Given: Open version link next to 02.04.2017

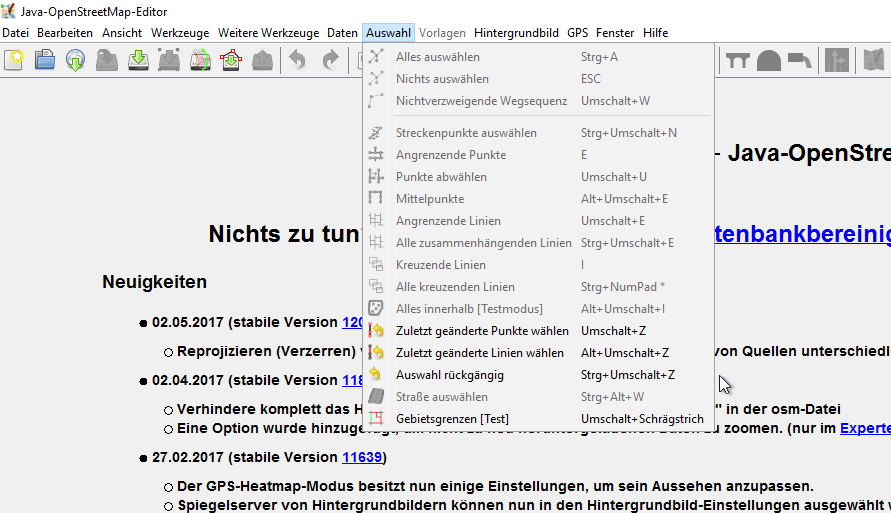Looking at the screenshot, I should click(x=352, y=380).
